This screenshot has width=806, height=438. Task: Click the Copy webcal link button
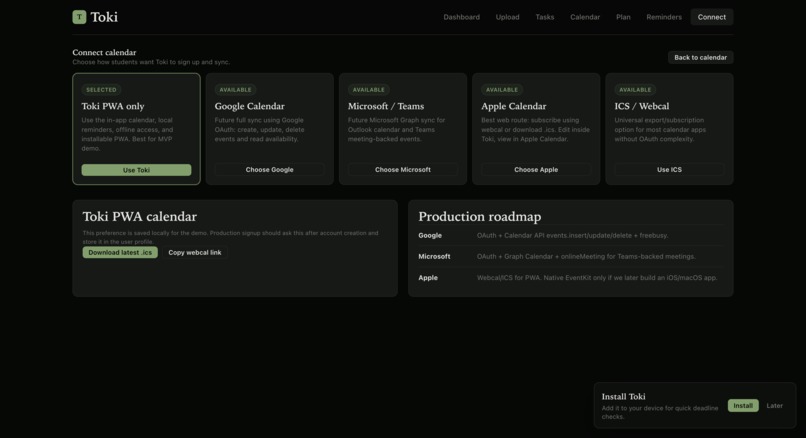(195, 252)
